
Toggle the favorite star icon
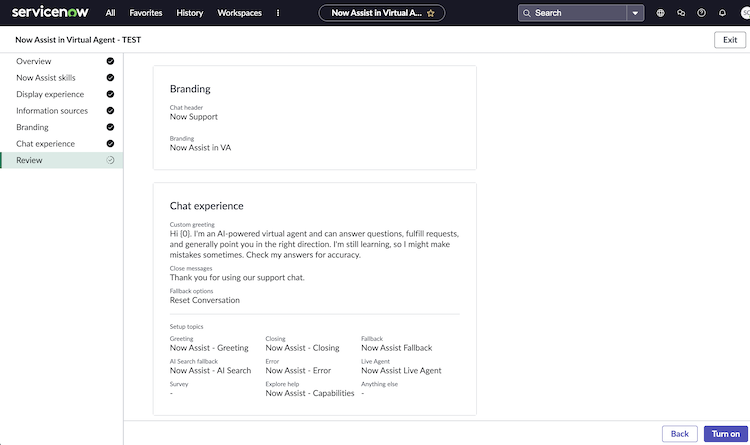pos(430,13)
